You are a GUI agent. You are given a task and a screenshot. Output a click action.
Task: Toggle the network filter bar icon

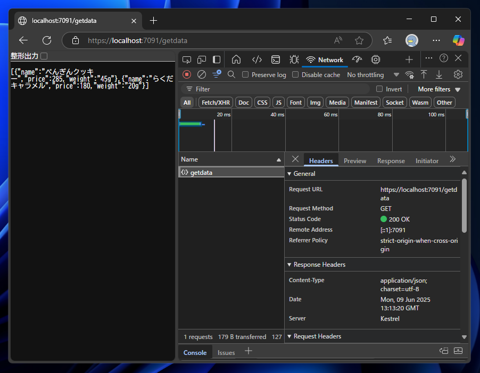(x=217, y=74)
